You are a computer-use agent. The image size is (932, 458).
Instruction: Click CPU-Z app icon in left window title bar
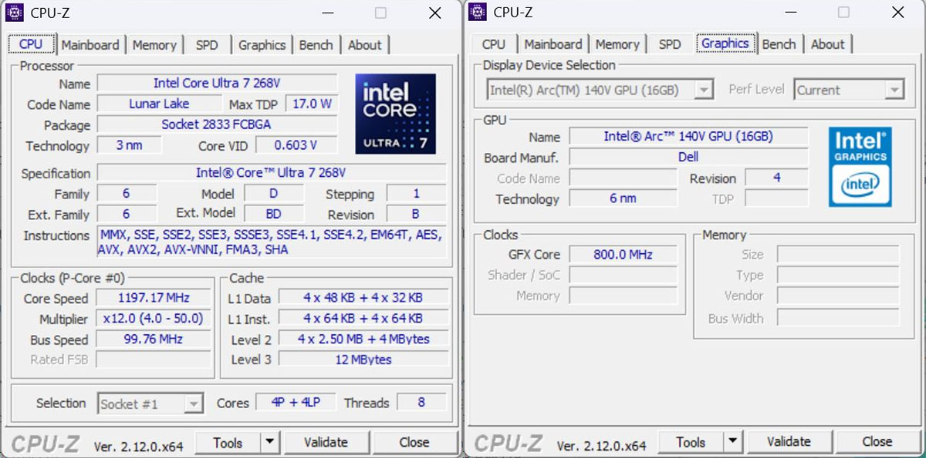[x=14, y=12]
